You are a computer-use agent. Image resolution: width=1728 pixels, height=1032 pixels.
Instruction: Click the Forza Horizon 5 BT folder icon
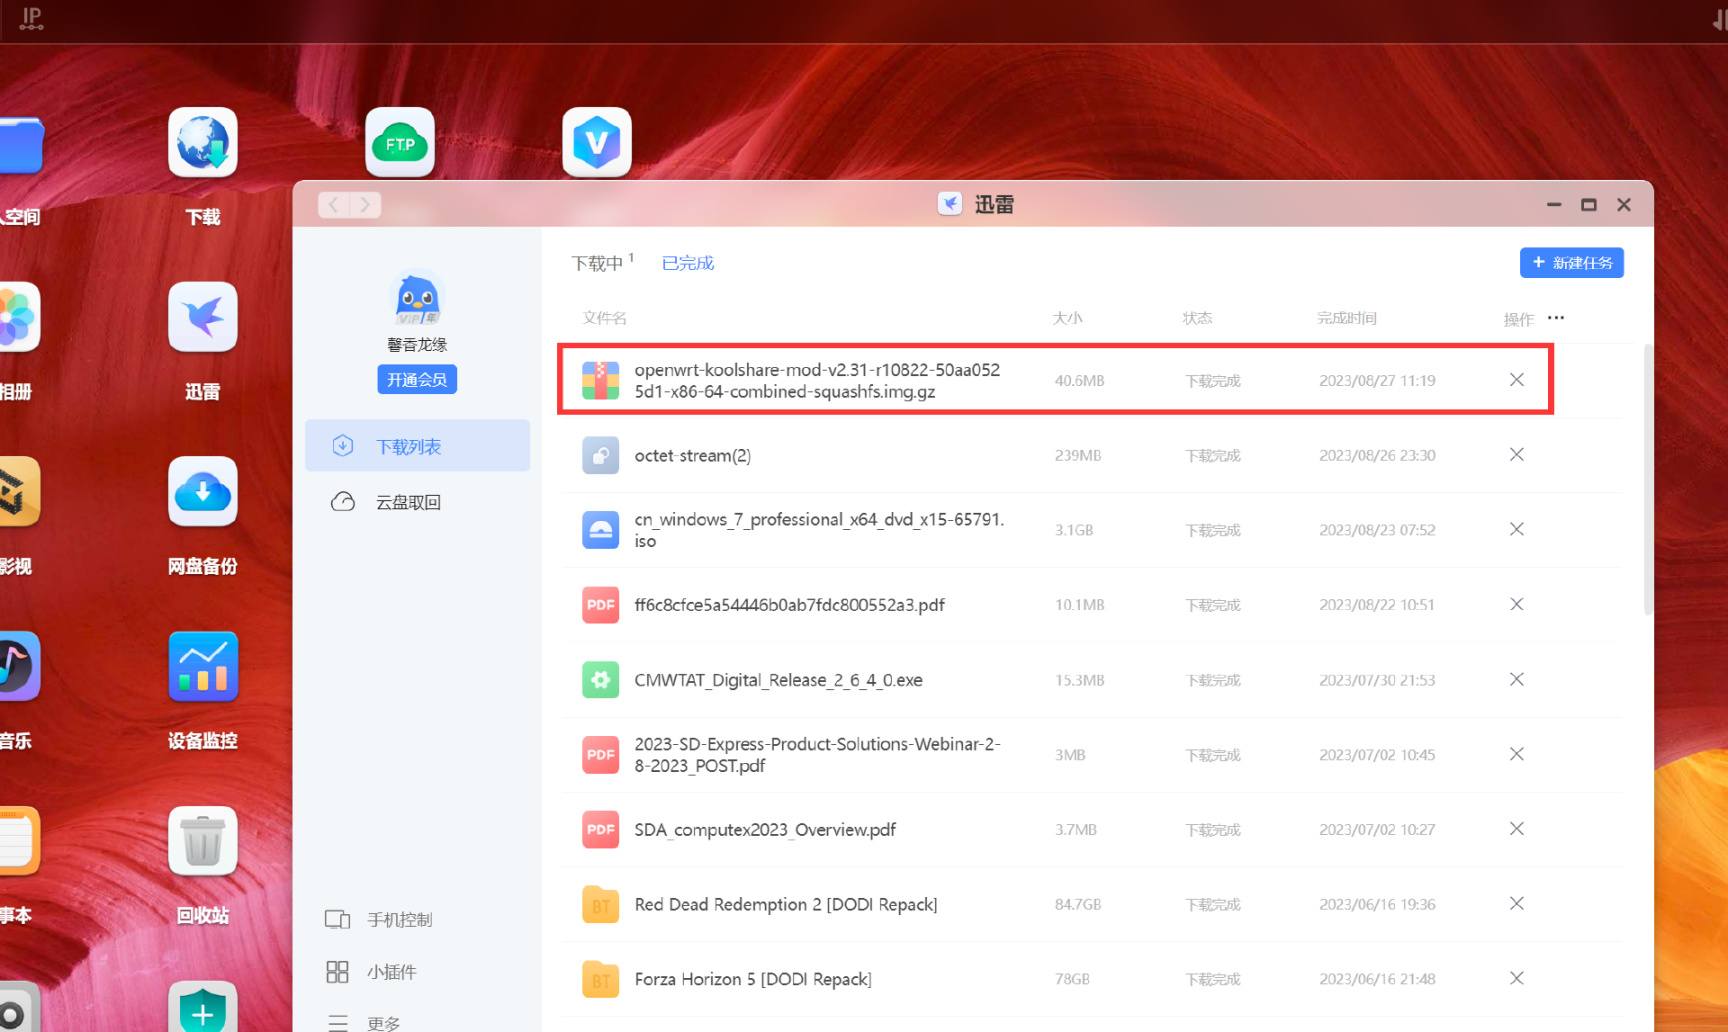pyautogui.click(x=601, y=980)
